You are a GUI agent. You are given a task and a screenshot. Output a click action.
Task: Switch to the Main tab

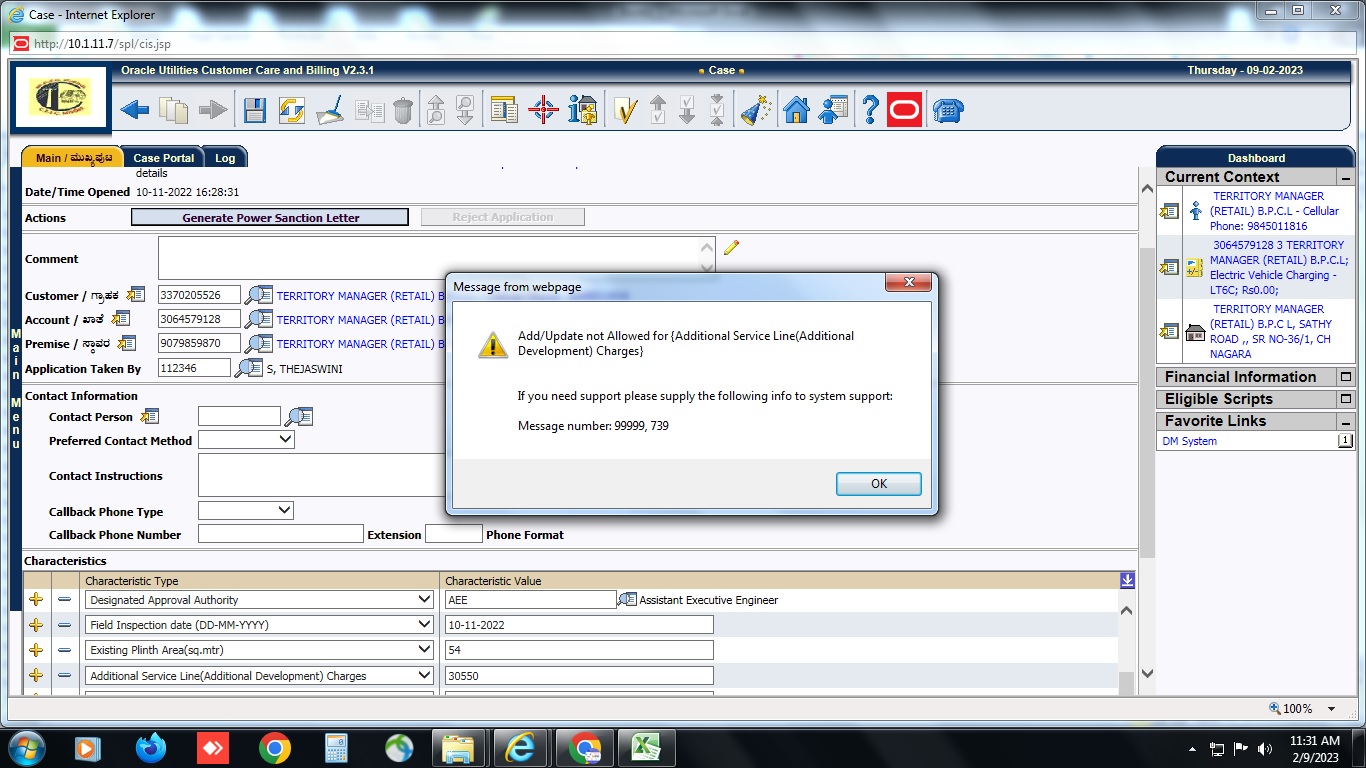pos(73,157)
